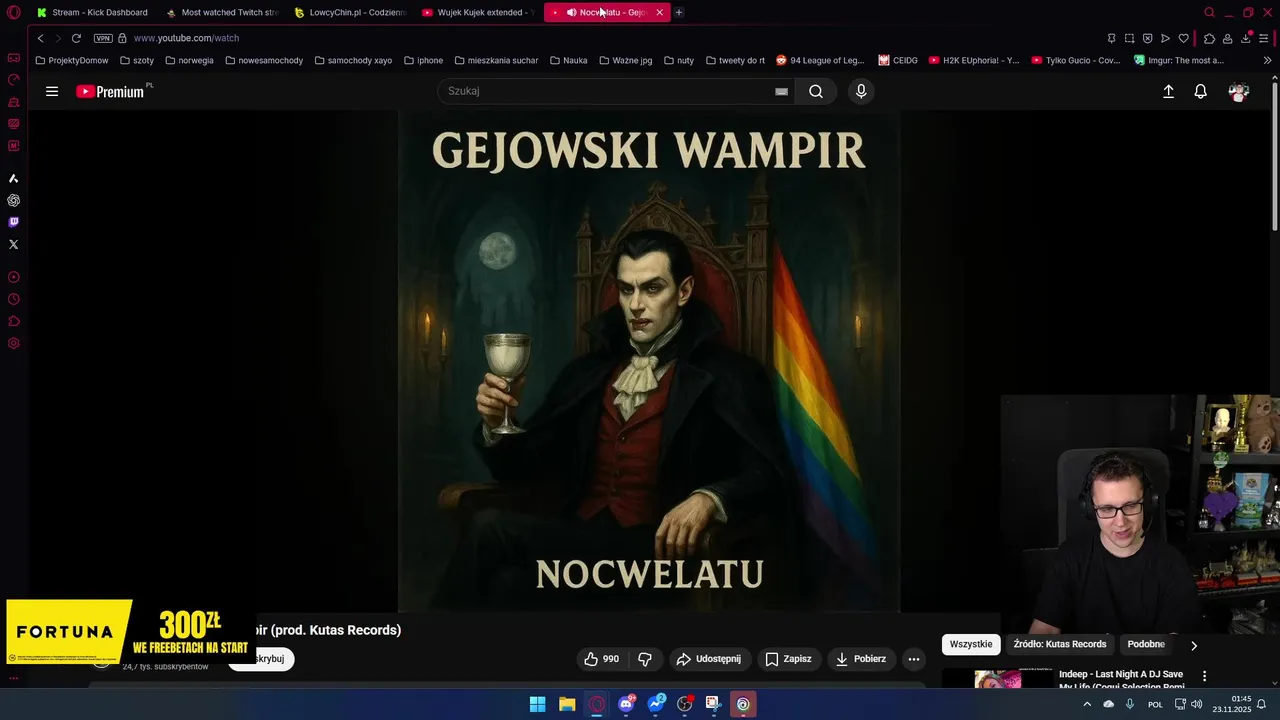Expand hidden bookmarks with double chevron

[x=1267, y=60]
